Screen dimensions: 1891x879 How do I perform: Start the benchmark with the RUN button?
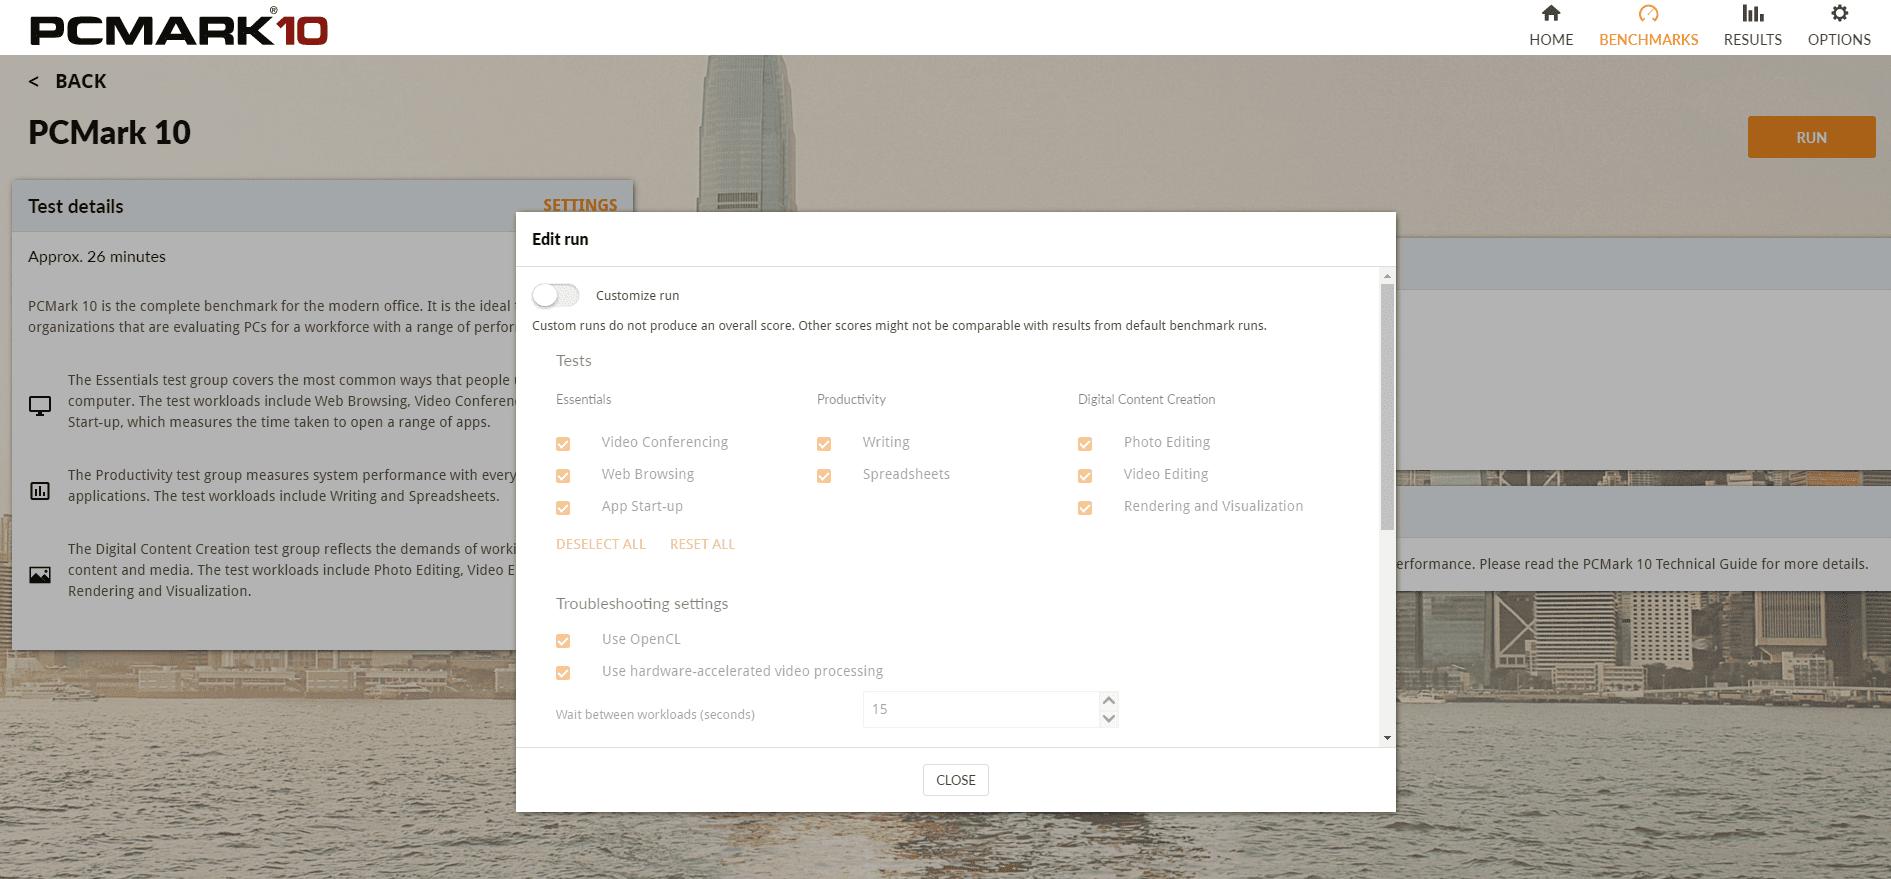coord(1811,137)
